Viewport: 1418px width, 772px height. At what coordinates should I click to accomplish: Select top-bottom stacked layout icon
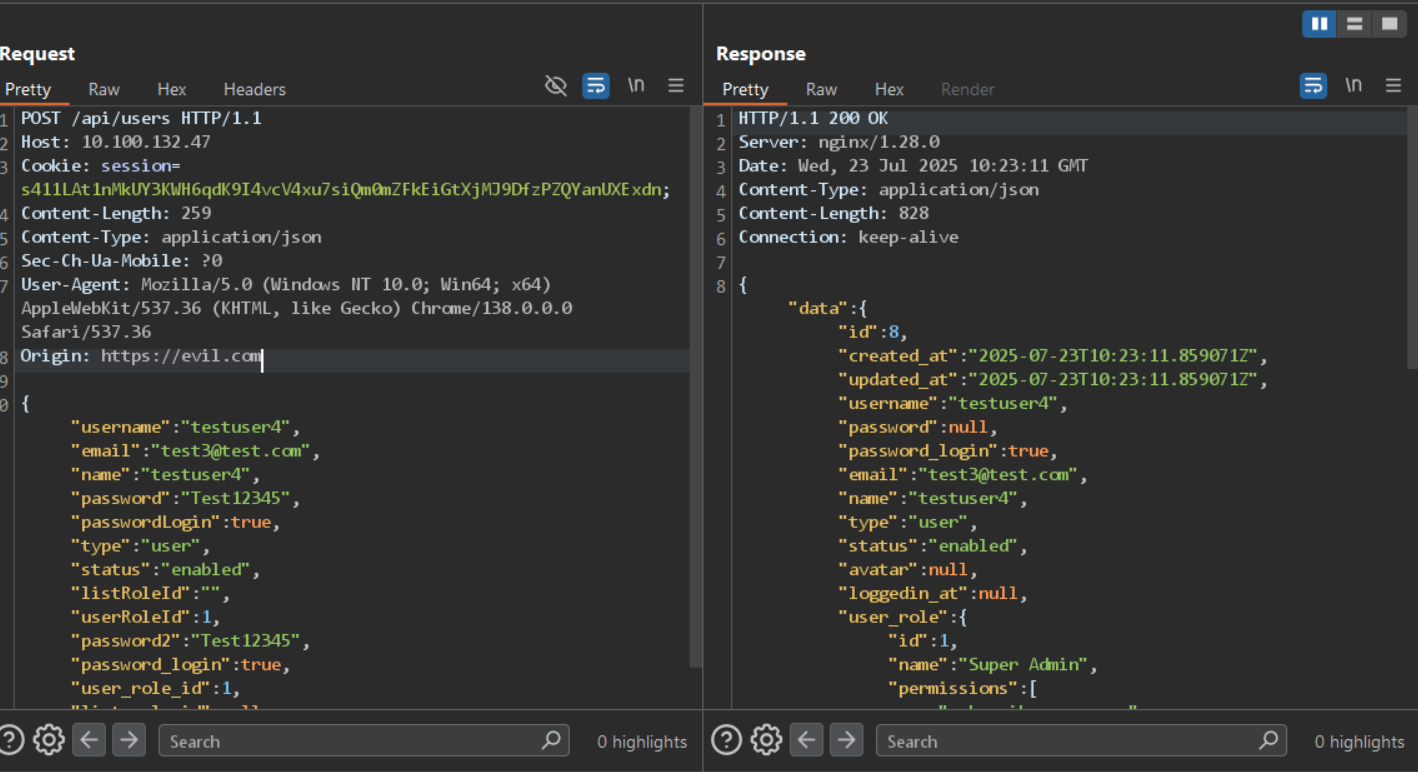[1354, 24]
